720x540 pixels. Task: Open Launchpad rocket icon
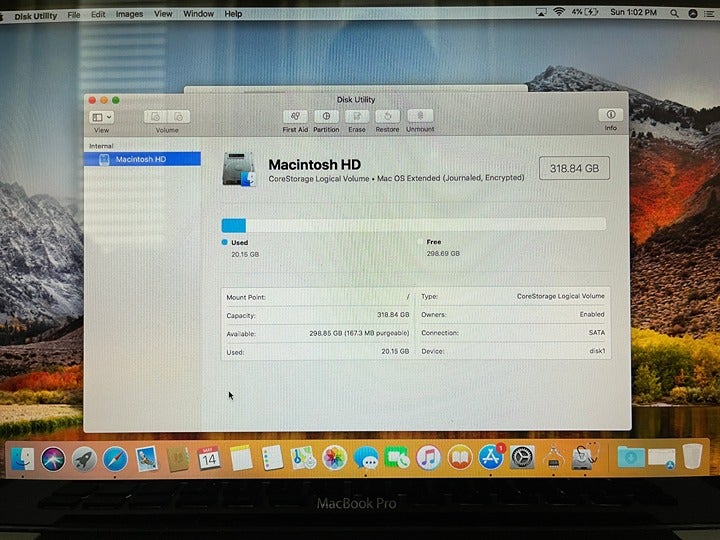(x=84, y=459)
